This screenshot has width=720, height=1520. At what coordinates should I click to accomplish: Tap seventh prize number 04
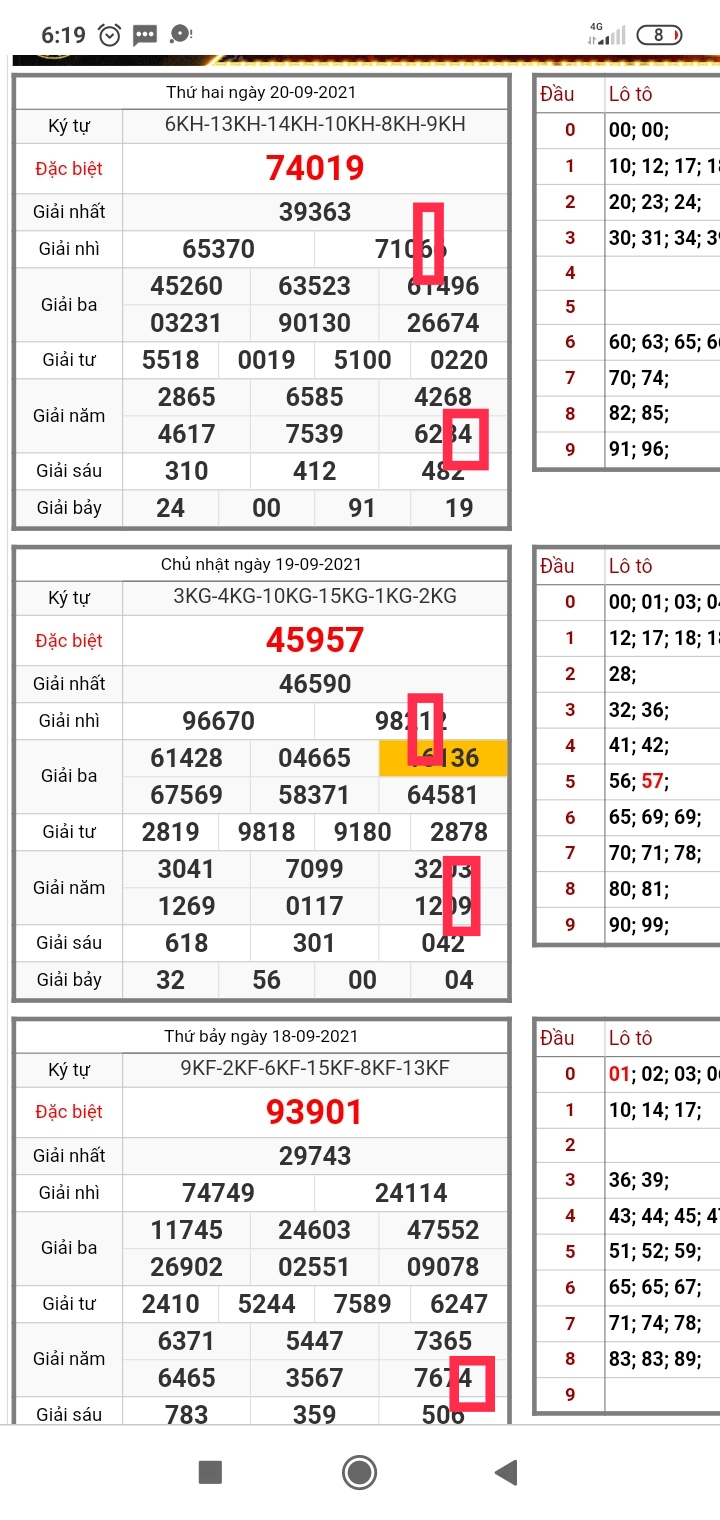click(459, 980)
